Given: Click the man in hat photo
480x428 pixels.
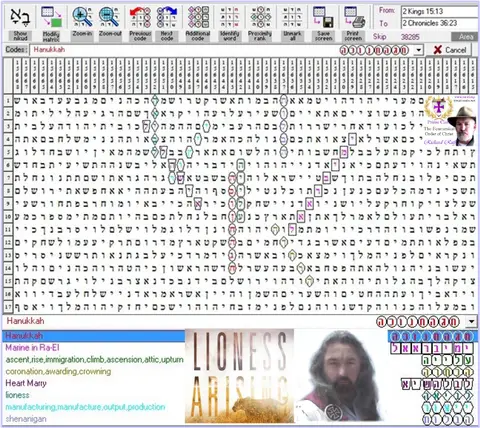Looking at the screenshot, I should (462, 126).
